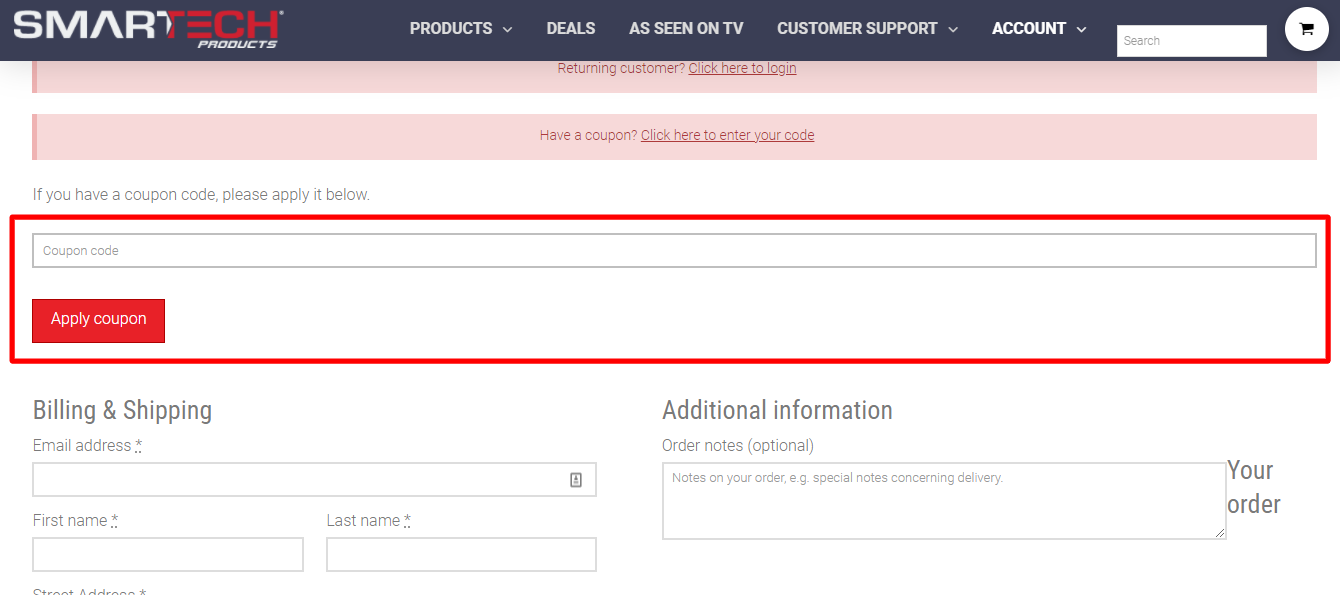Expand the Customer Support menu
The height and width of the screenshot is (595, 1340).
tap(867, 29)
